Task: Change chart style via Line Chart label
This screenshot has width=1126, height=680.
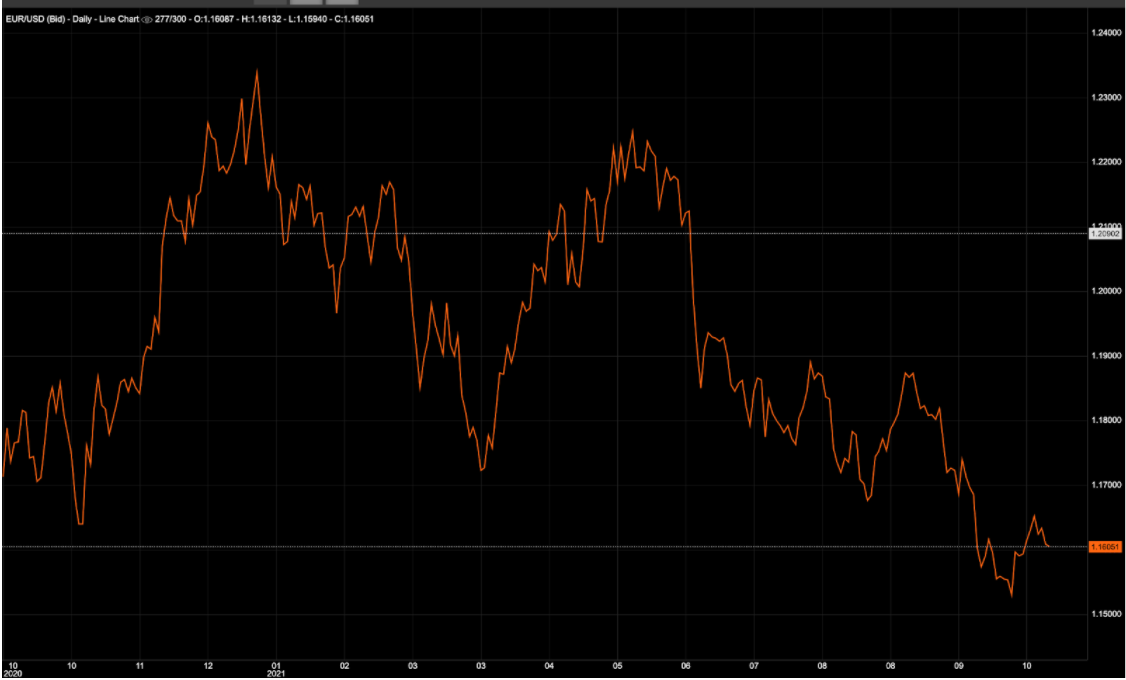Action: [x=119, y=16]
